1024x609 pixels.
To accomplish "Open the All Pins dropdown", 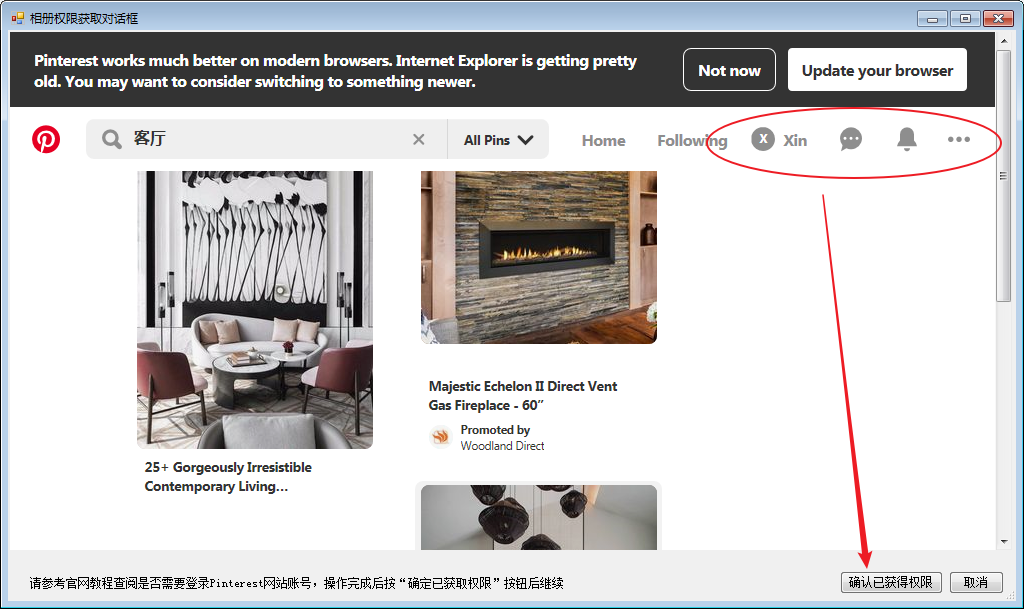I will tap(490, 139).
